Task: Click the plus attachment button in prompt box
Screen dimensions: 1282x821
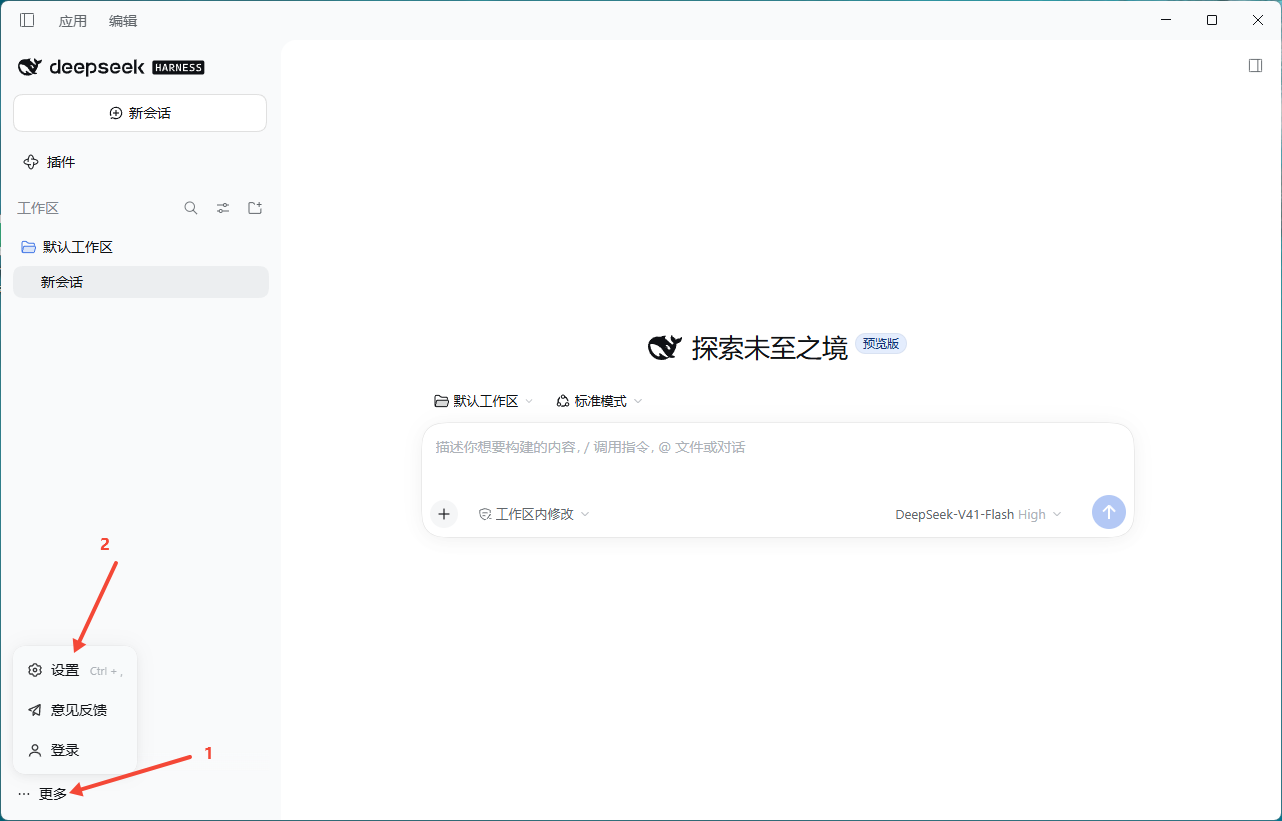Action: pos(444,514)
